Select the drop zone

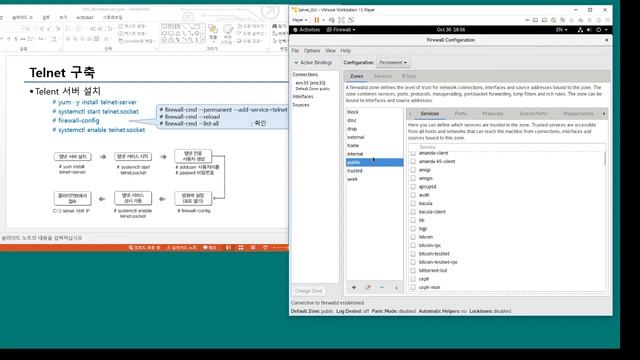[x=374, y=129]
